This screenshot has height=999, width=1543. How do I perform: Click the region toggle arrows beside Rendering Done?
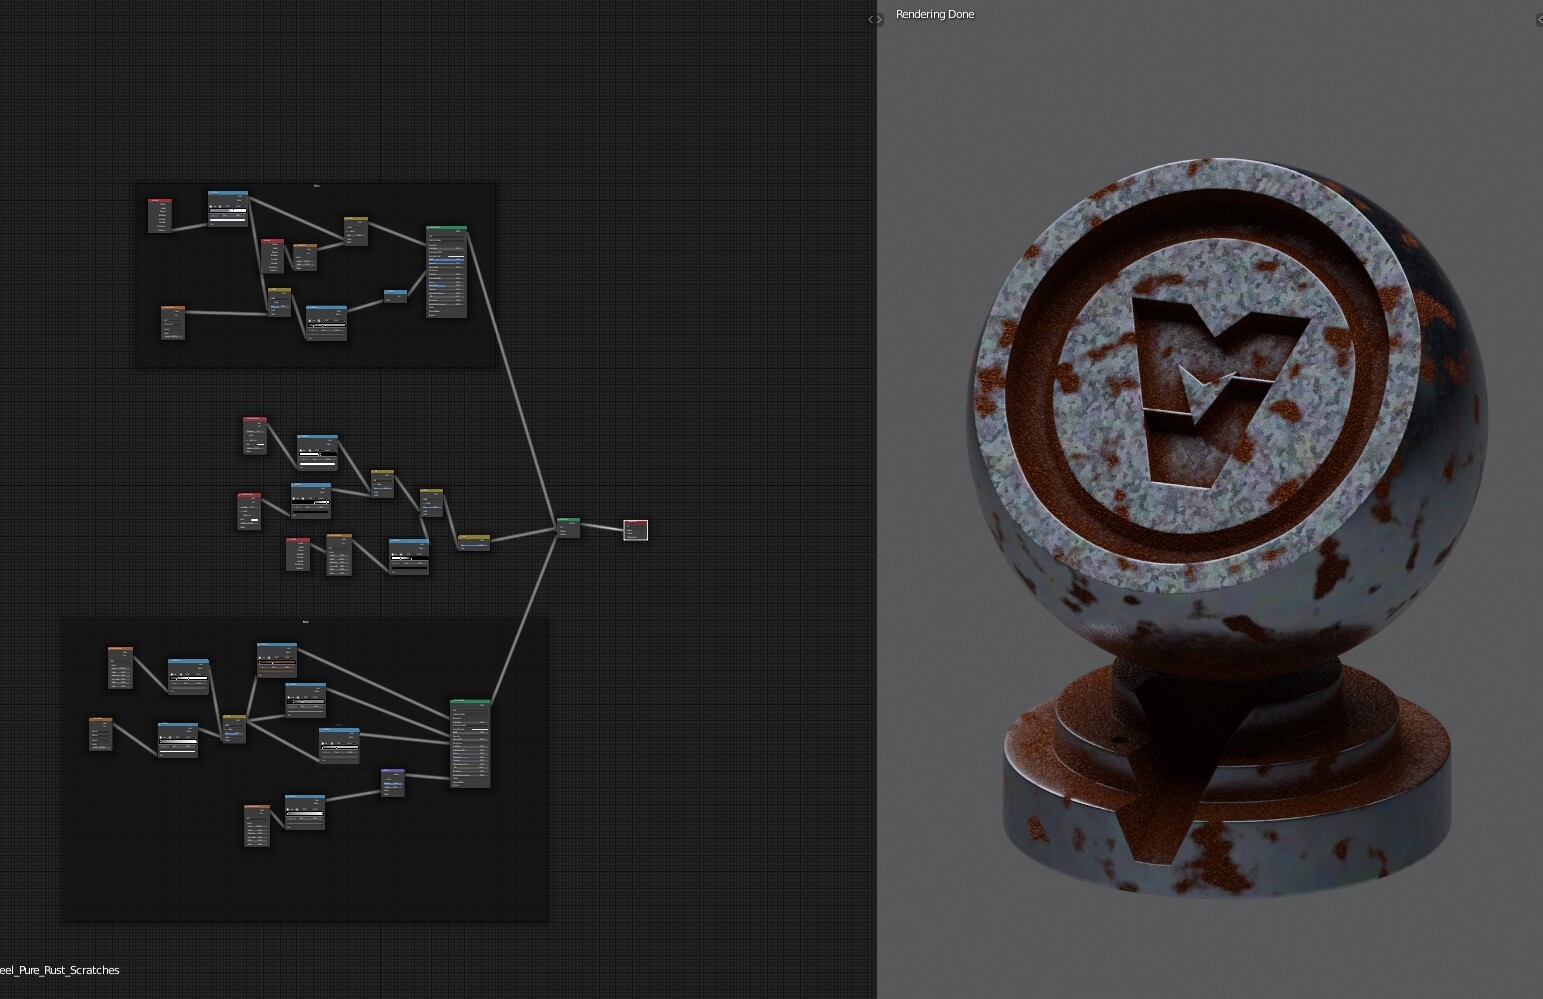coord(875,19)
